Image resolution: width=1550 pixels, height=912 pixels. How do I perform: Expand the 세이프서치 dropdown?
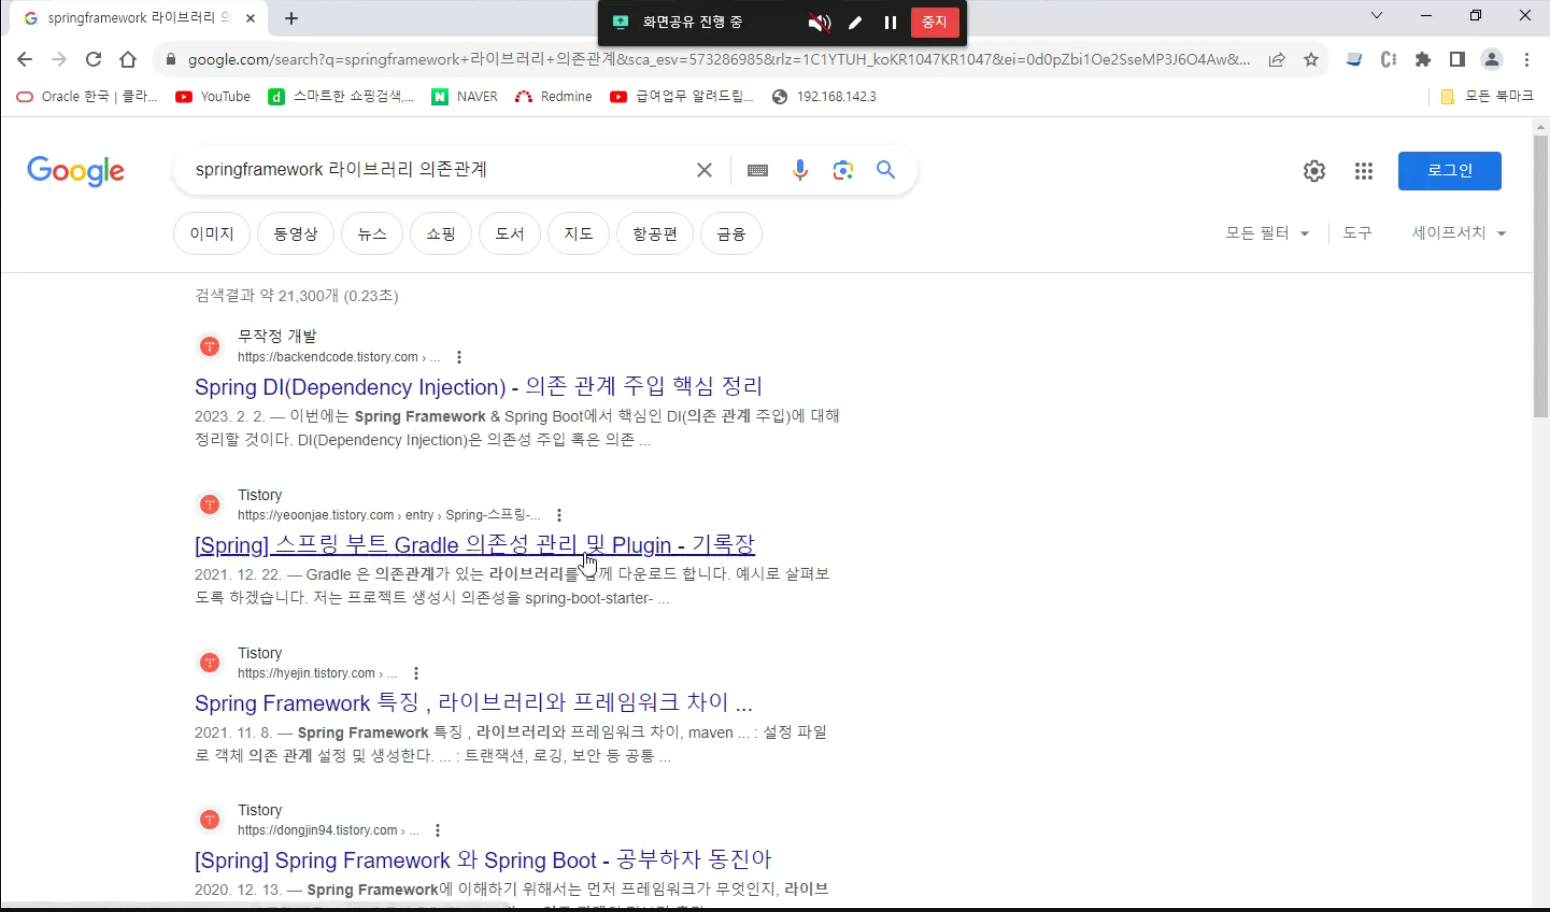click(1459, 233)
